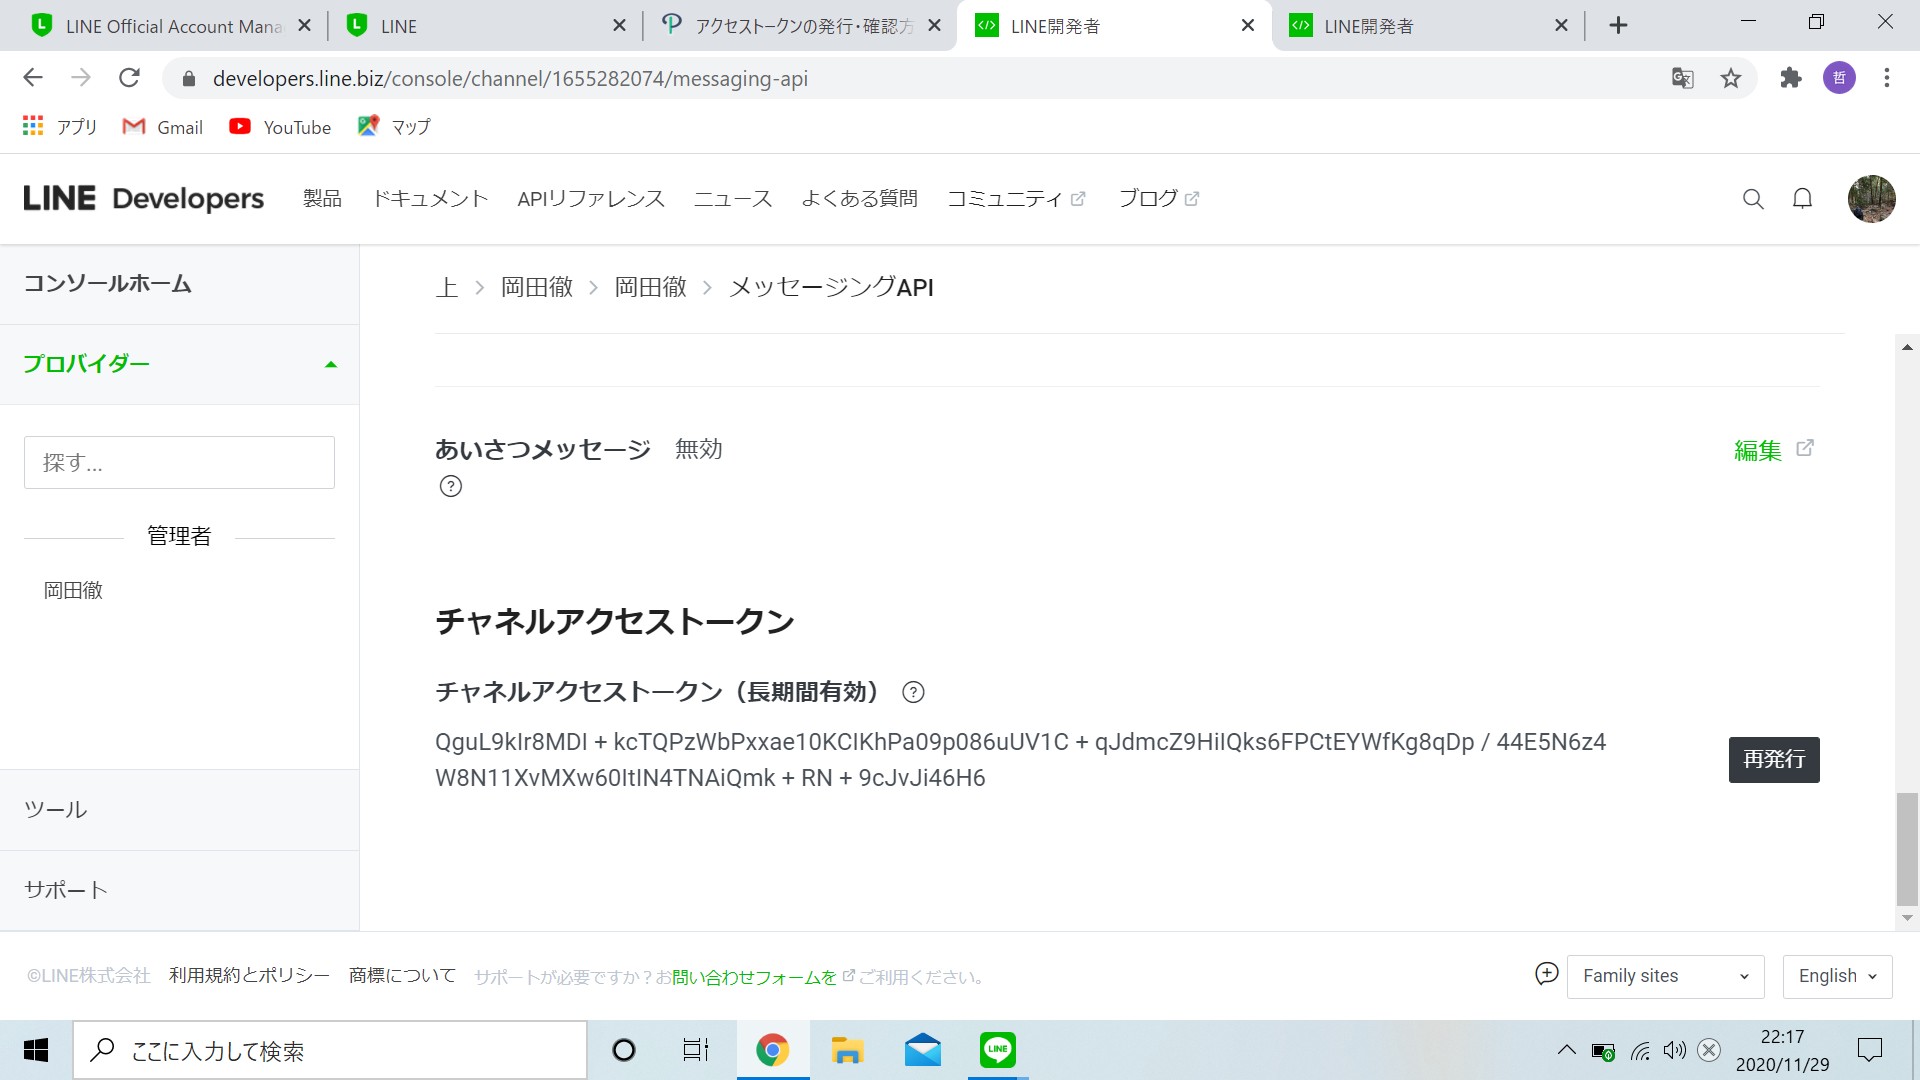Reload the current page
Screen dimensions: 1920x1080
129,78
